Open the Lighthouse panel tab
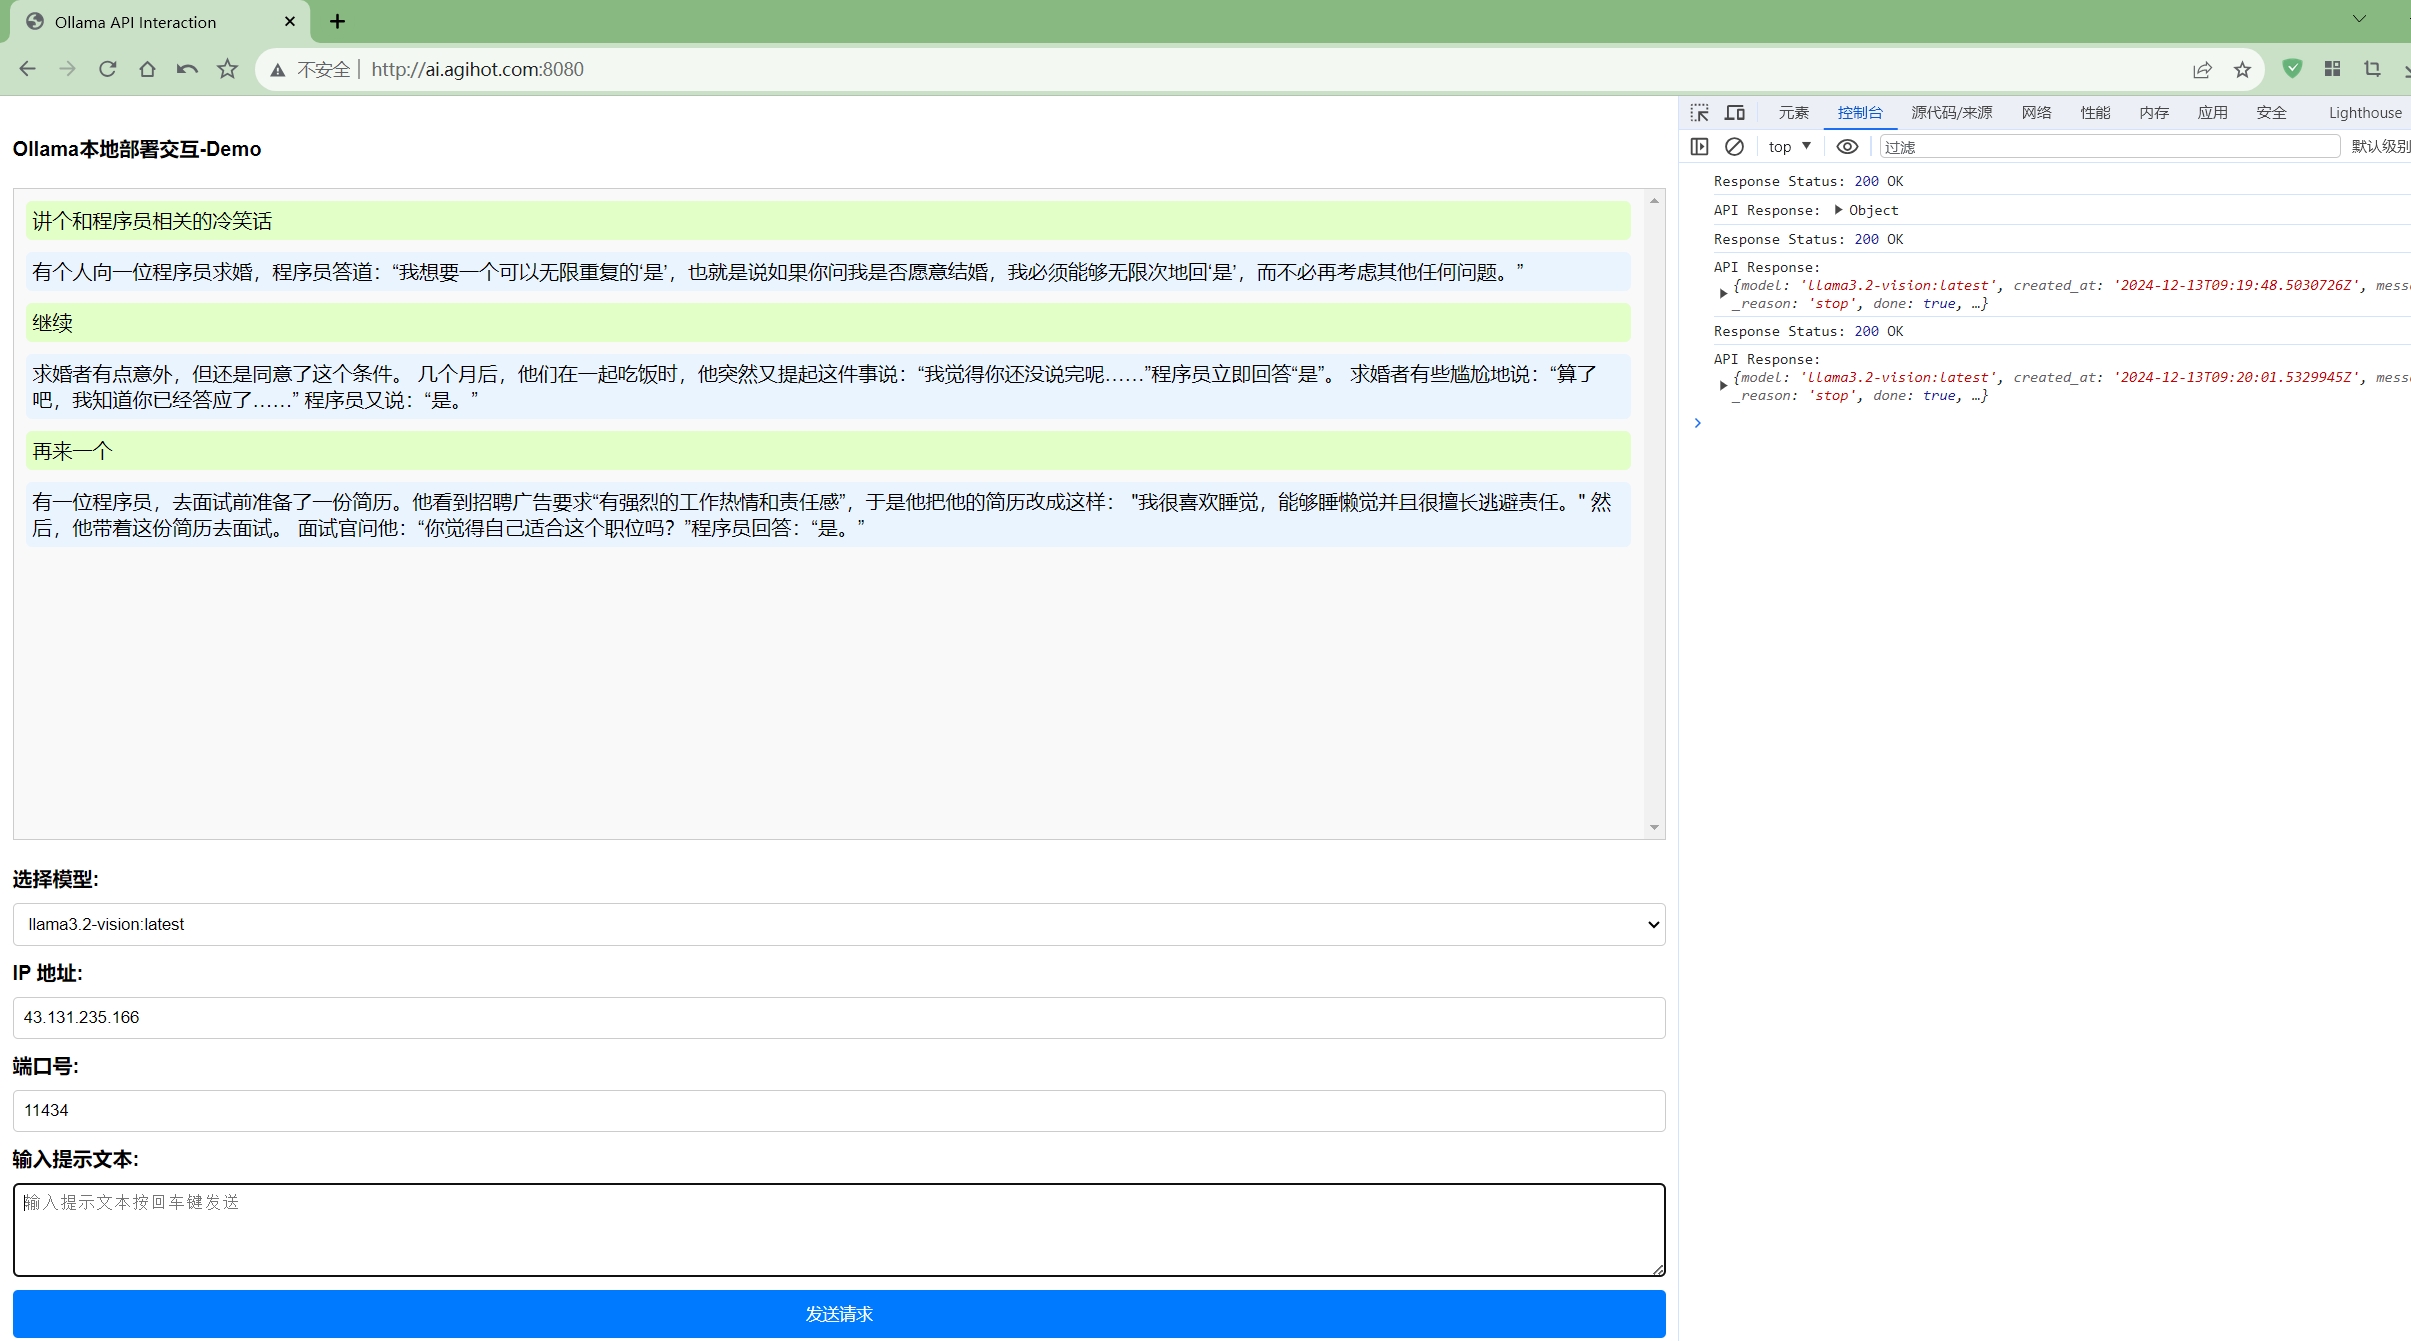2411x1341 pixels. tap(2364, 113)
